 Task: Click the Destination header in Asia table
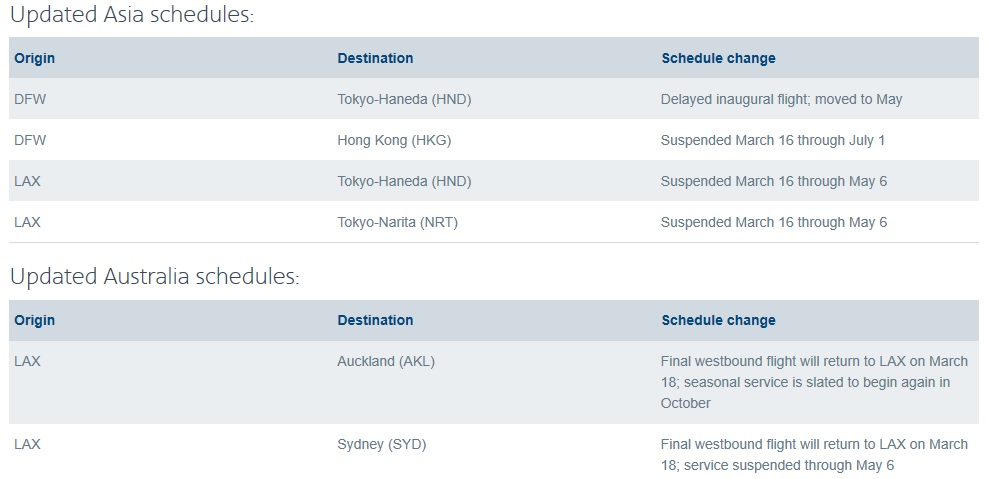(x=375, y=58)
